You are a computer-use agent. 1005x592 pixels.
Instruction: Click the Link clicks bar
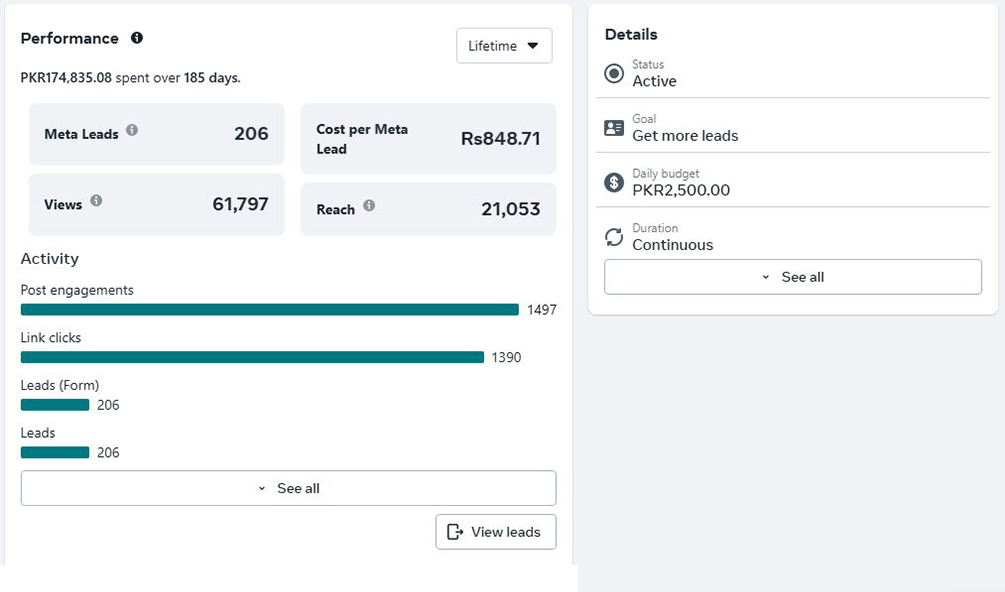[252, 357]
